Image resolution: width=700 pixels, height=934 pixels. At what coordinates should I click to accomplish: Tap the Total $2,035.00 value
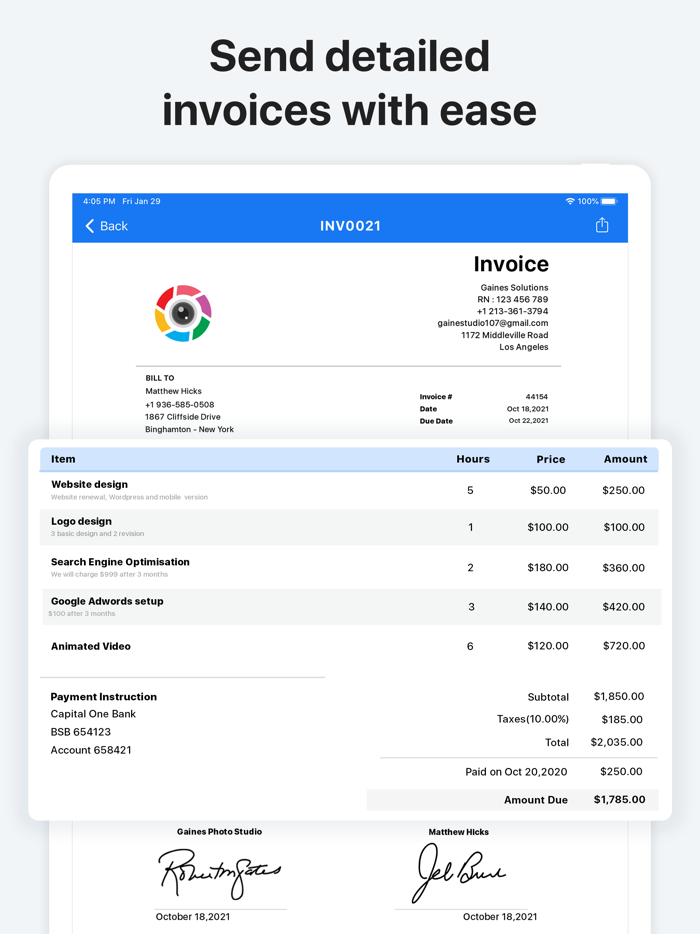click(617, 742)
